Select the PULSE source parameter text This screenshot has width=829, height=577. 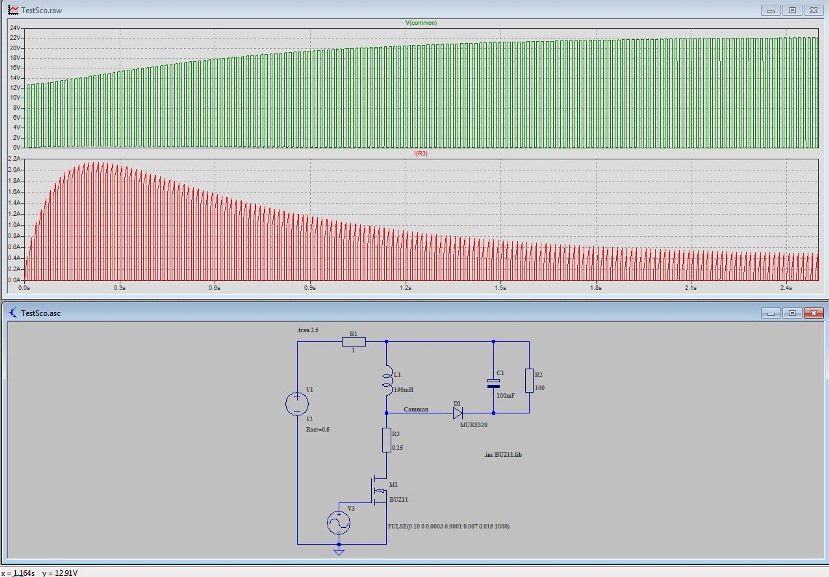tap(448, 526)
